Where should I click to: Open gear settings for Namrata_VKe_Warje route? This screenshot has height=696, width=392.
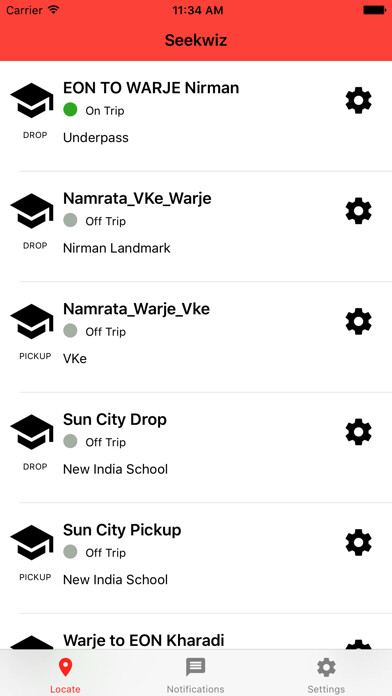[358, 211]
